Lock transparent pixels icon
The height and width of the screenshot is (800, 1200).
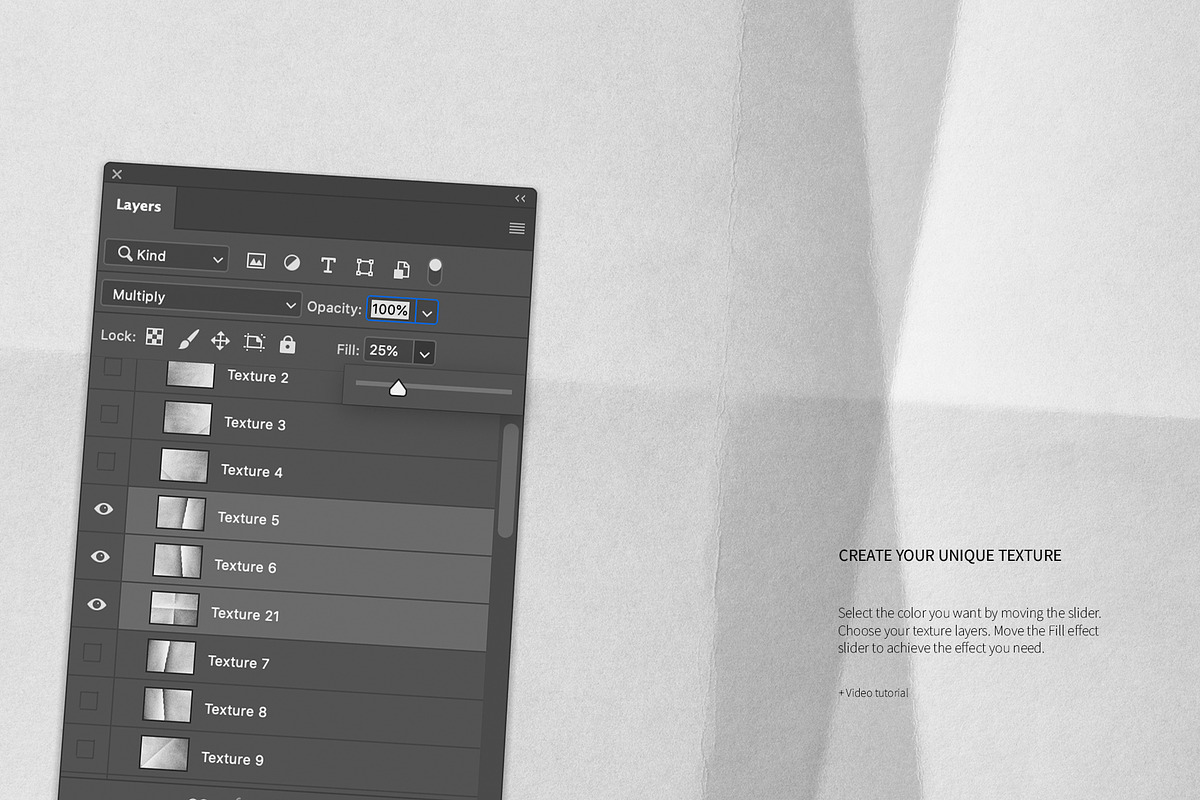(x=154, y=337)
